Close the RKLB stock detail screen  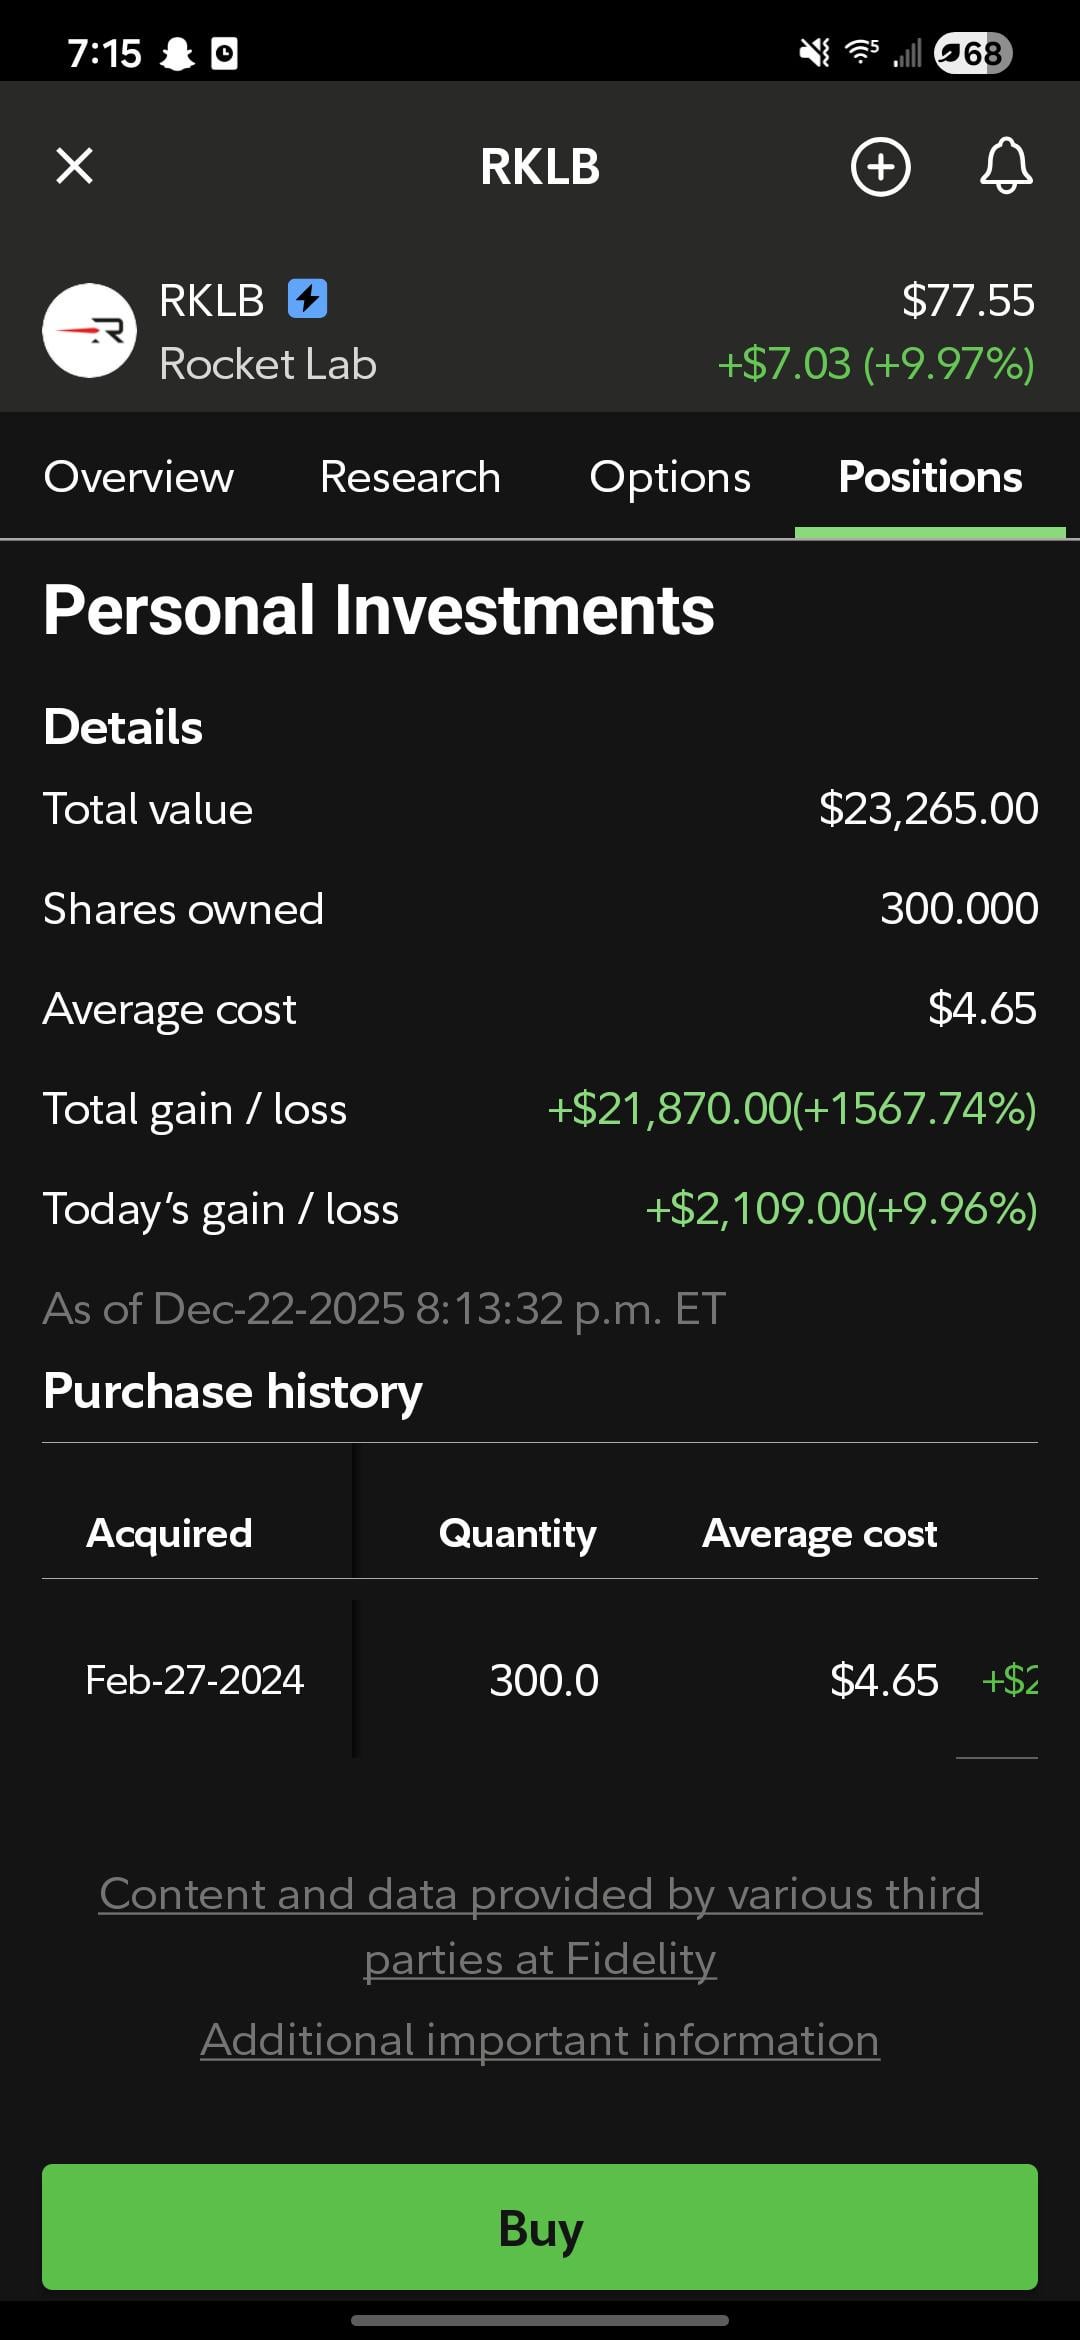coord(74,166)
